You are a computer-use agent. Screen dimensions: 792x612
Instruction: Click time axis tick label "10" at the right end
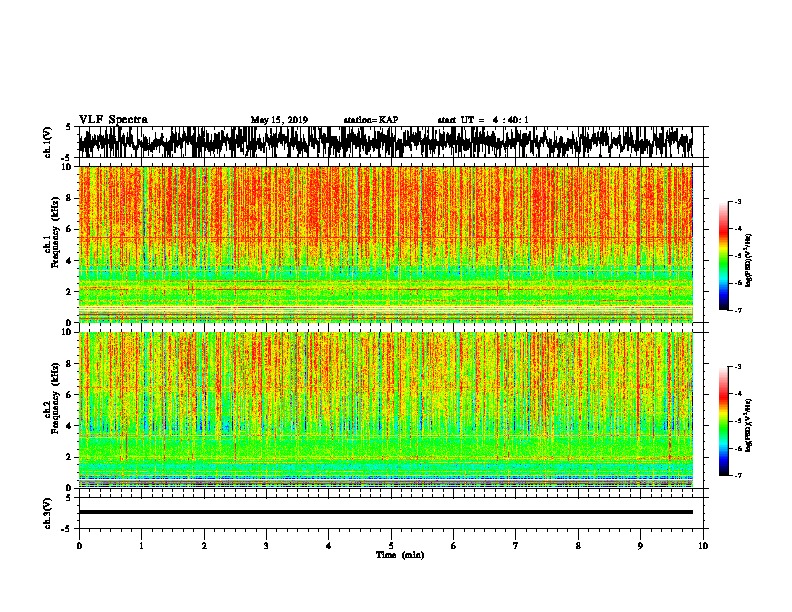point(703,546)
